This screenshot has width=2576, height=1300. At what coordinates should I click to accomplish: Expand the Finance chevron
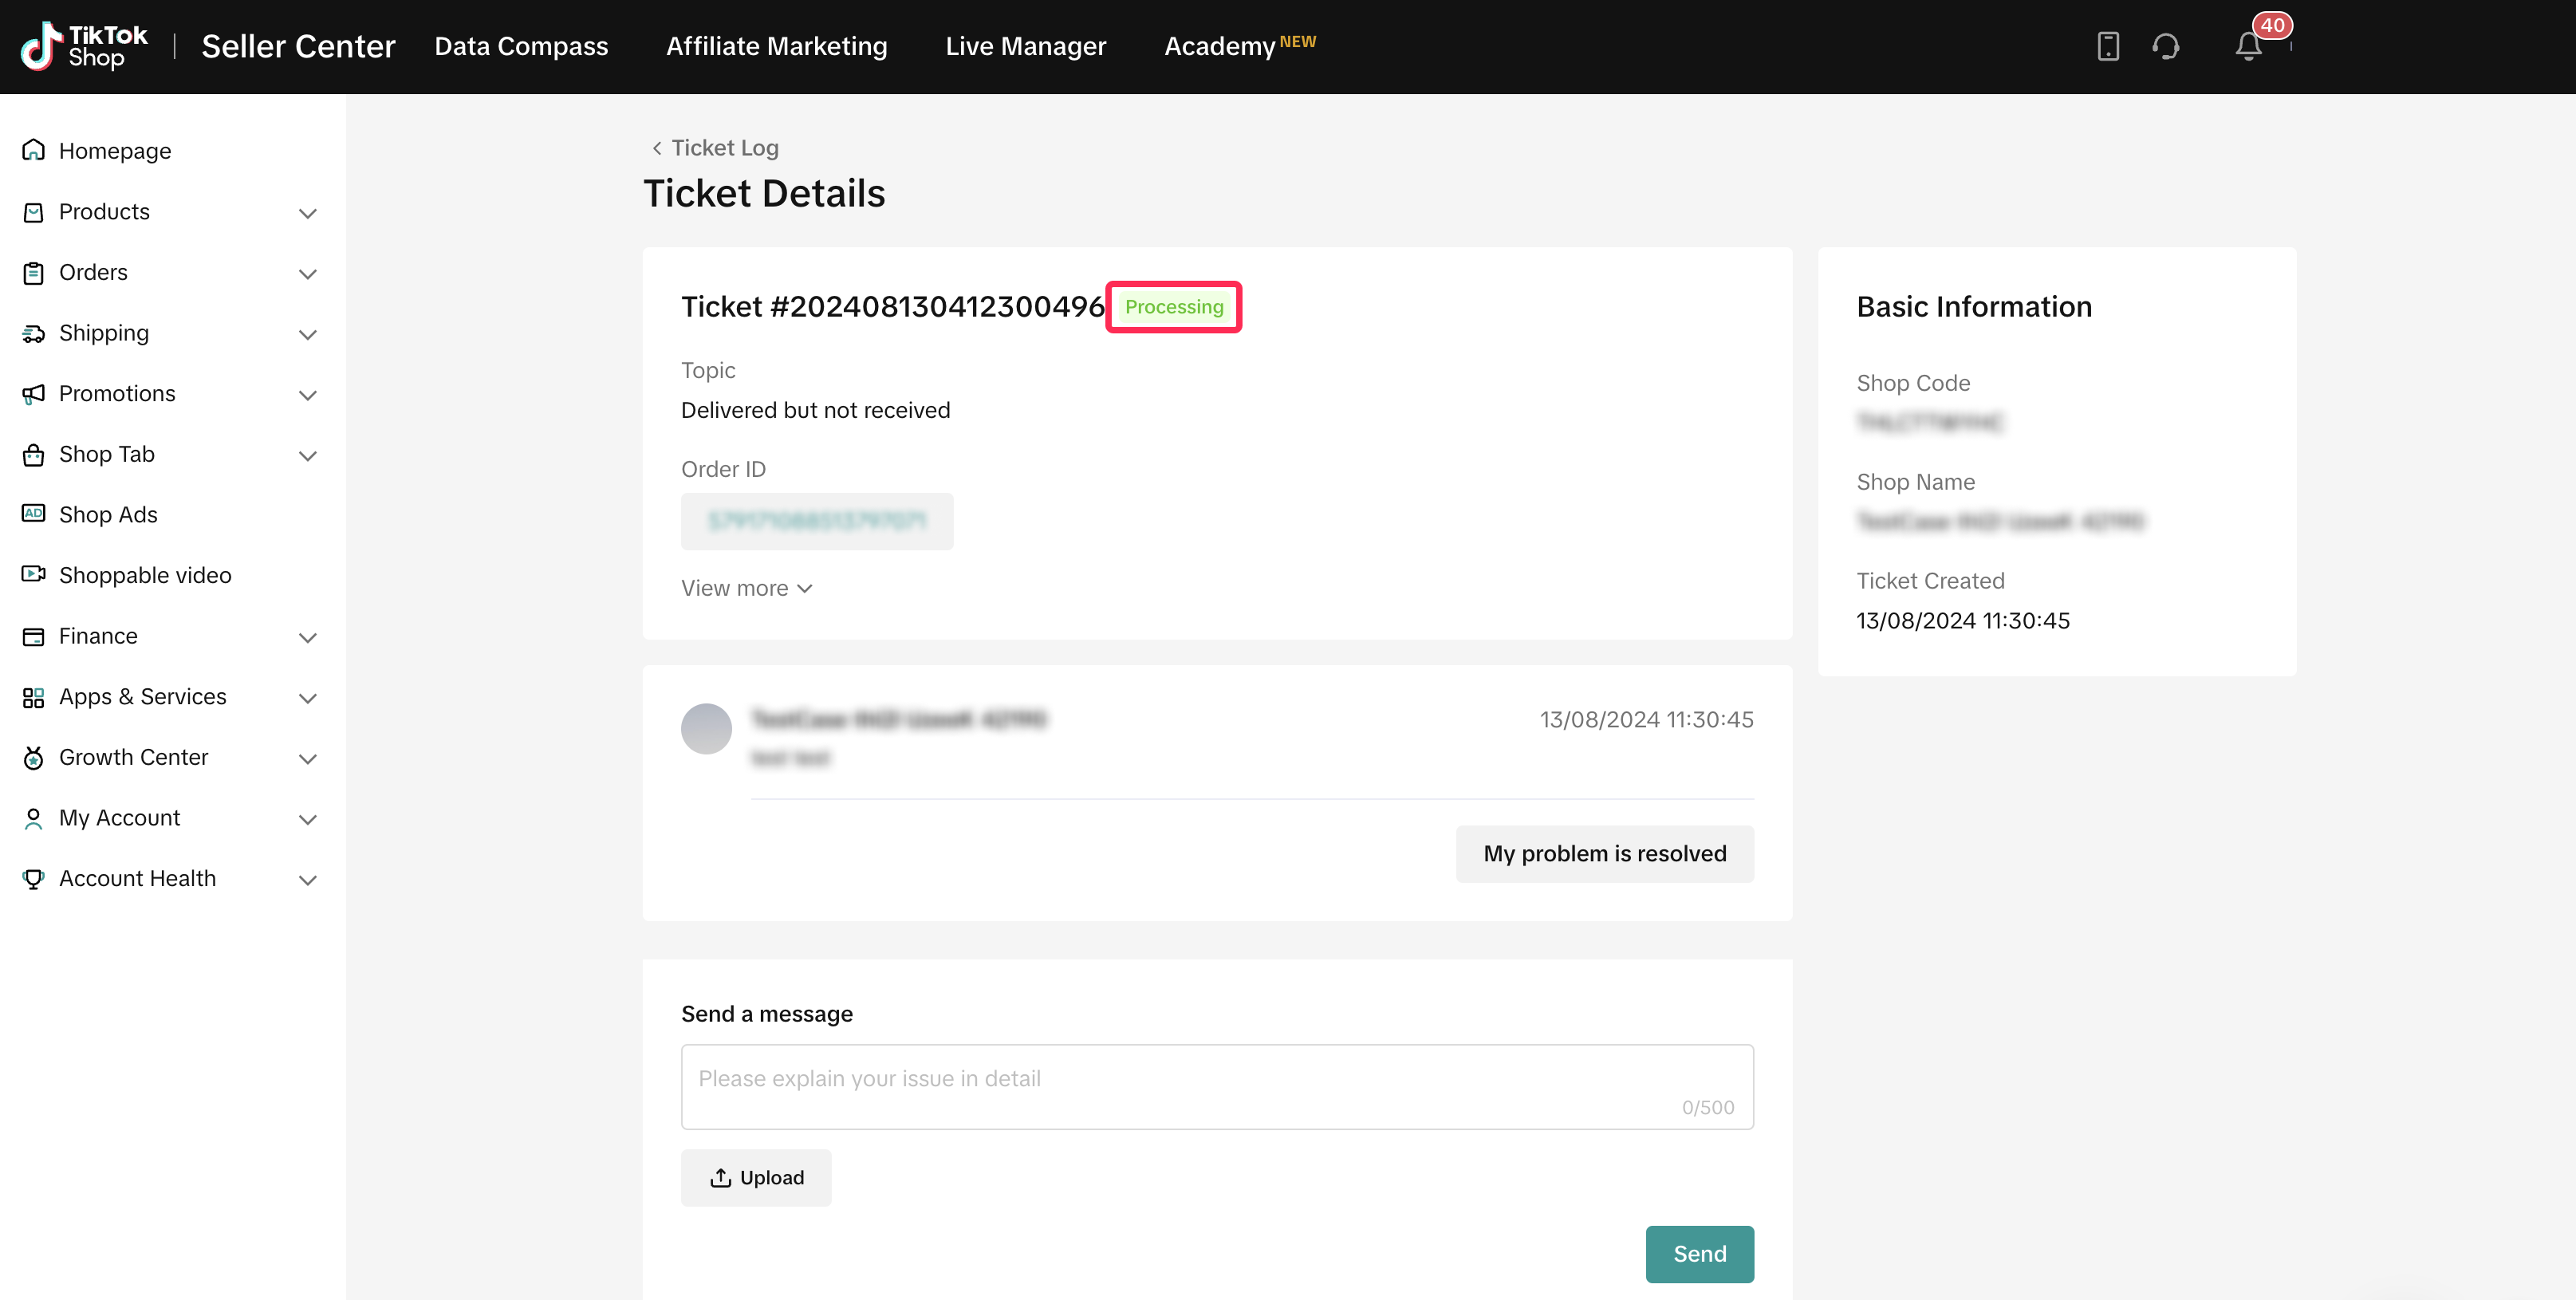307,637
